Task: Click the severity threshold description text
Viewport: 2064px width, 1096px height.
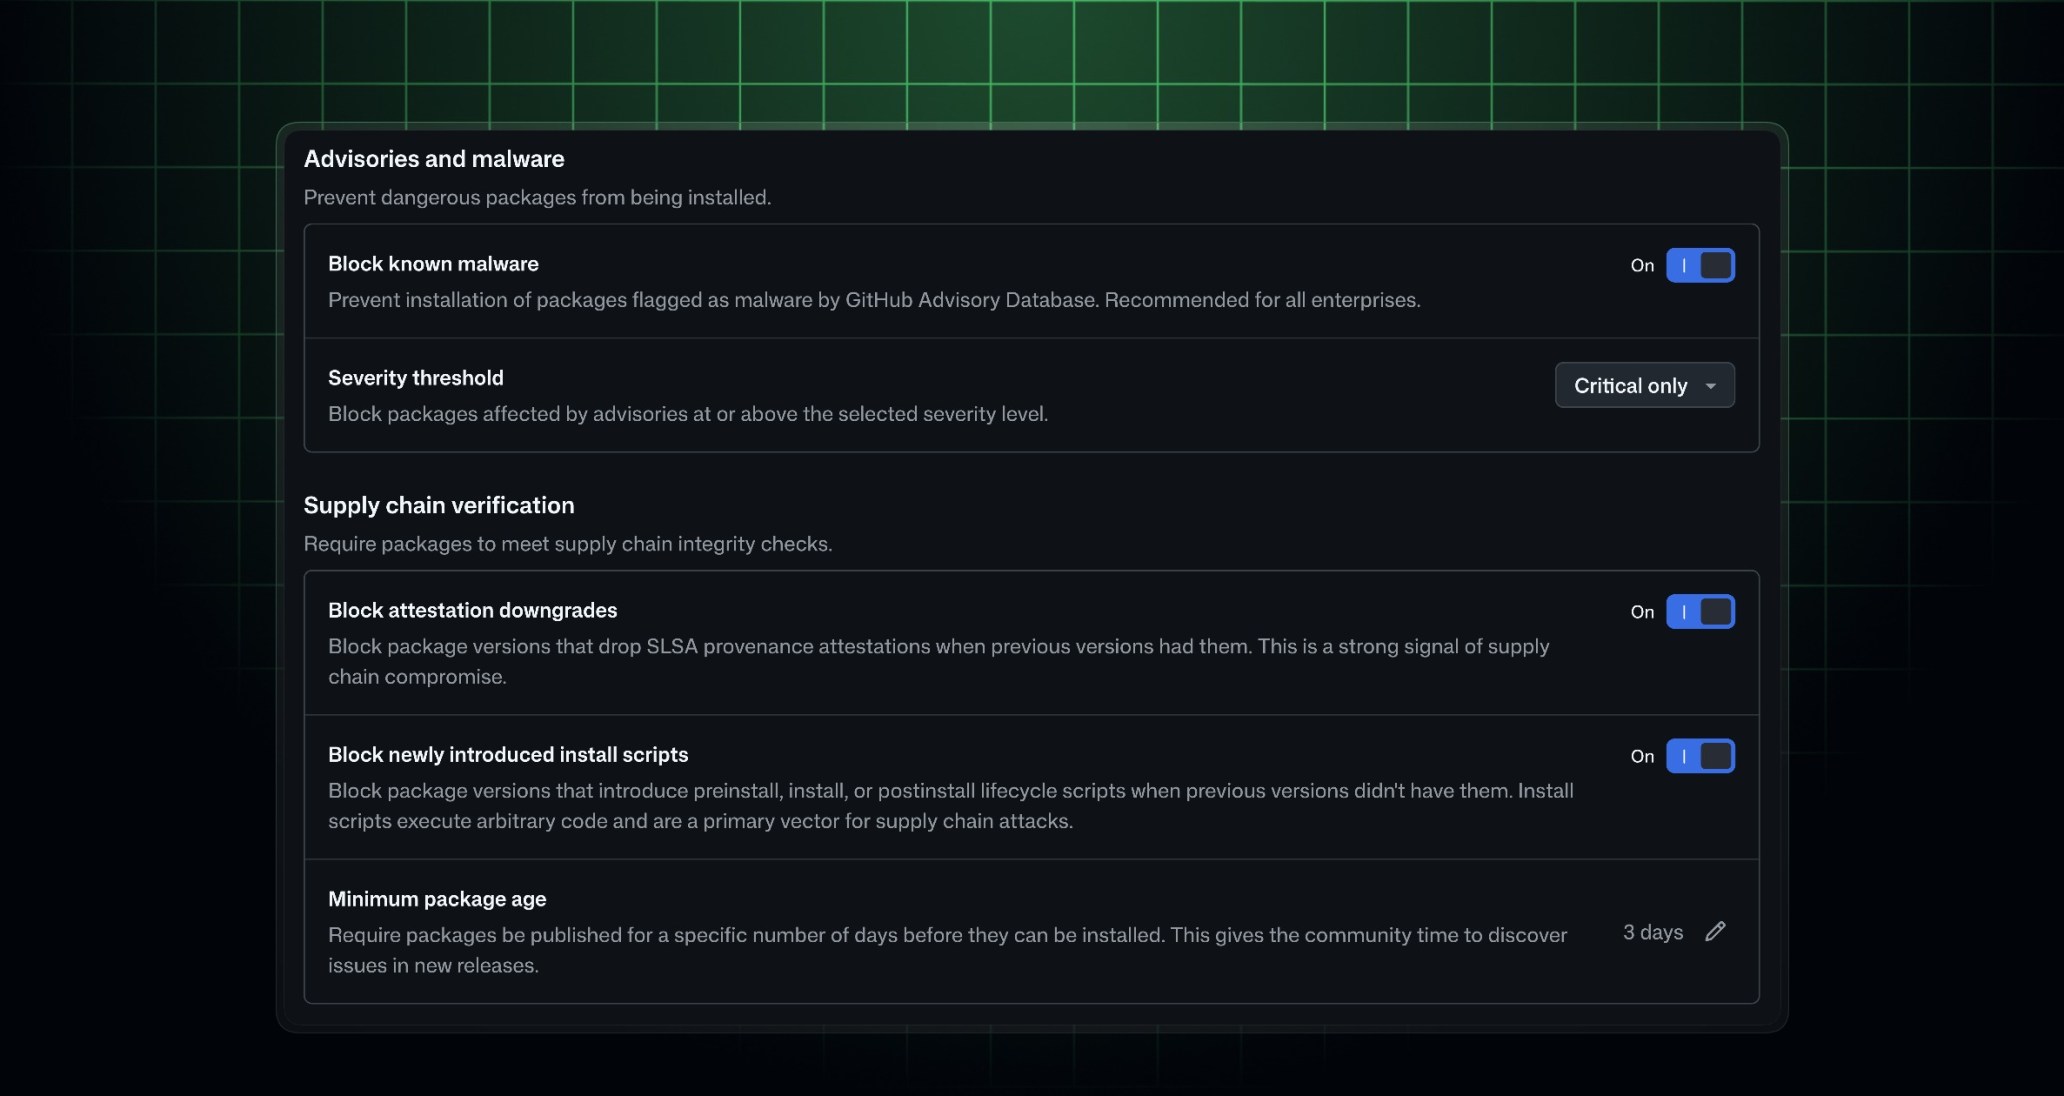Action: 688,414
